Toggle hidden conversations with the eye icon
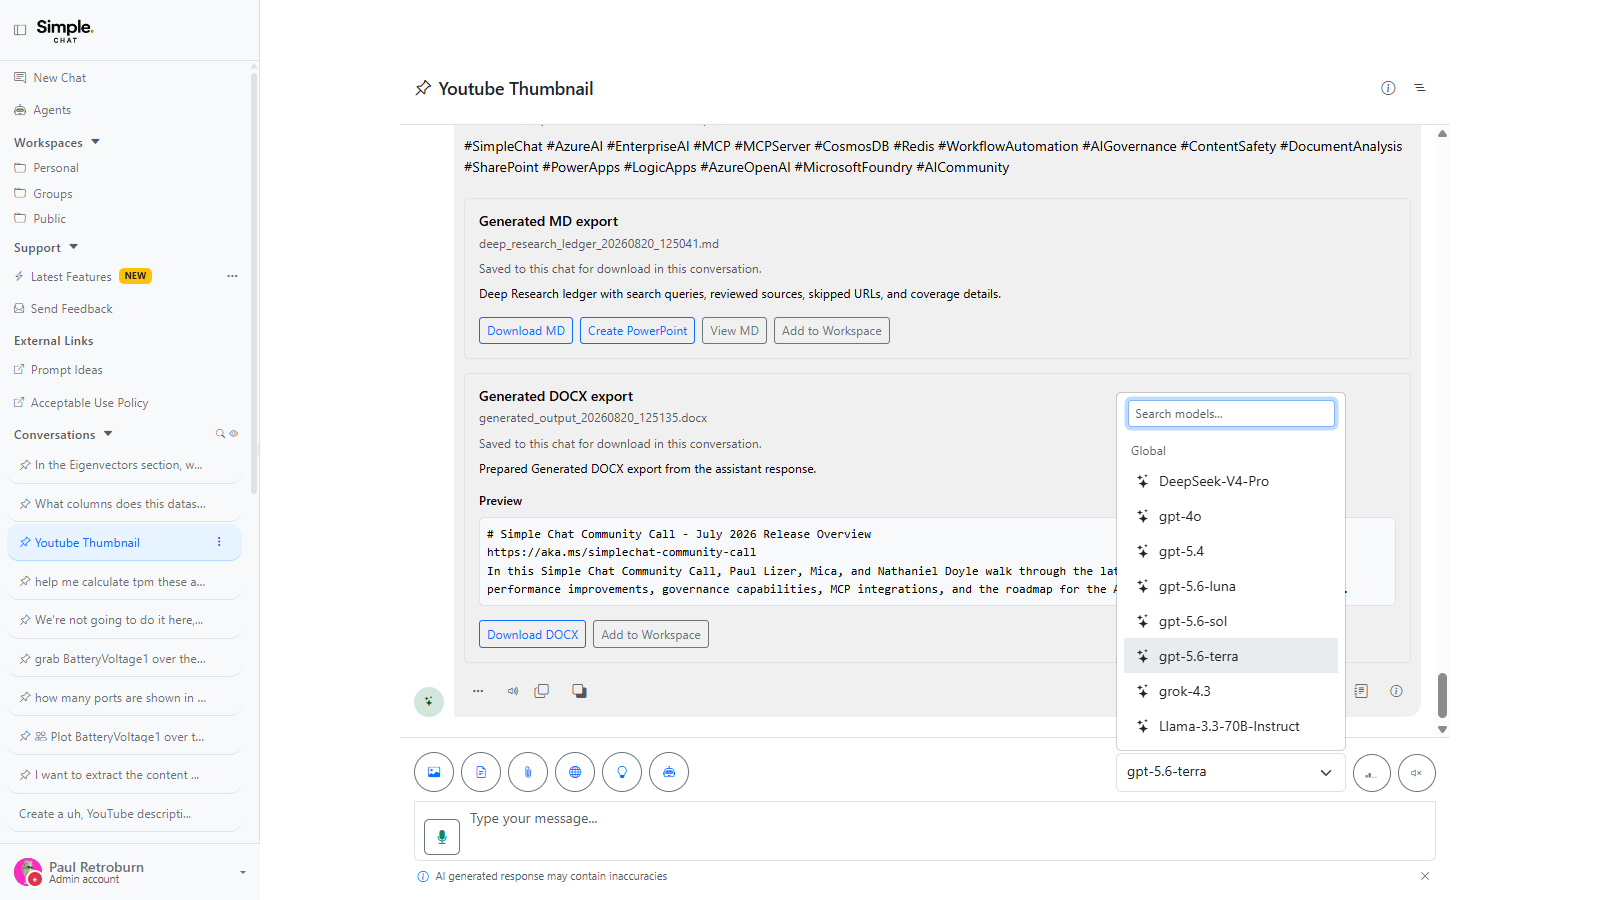The image size is (1600, 900). click(x=234, y=434)
